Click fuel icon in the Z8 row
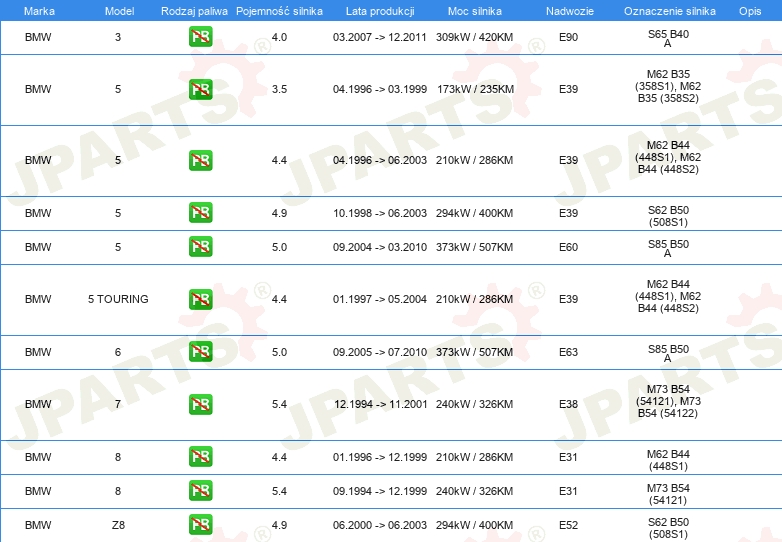This screenshot has width=782, height=542. (200, 525)
